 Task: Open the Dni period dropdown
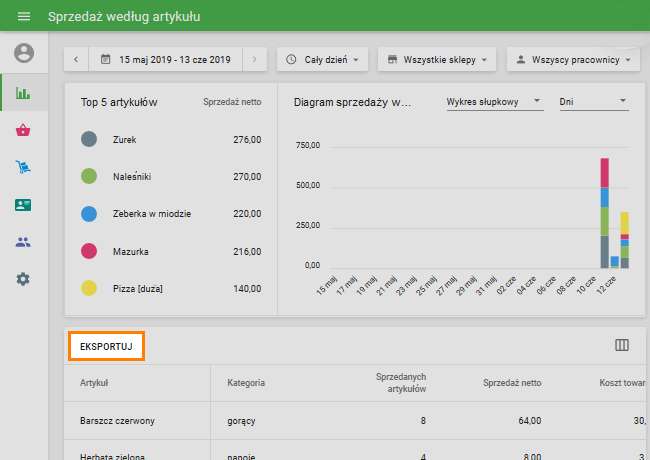pyautogui.click(x=593, y=102)
